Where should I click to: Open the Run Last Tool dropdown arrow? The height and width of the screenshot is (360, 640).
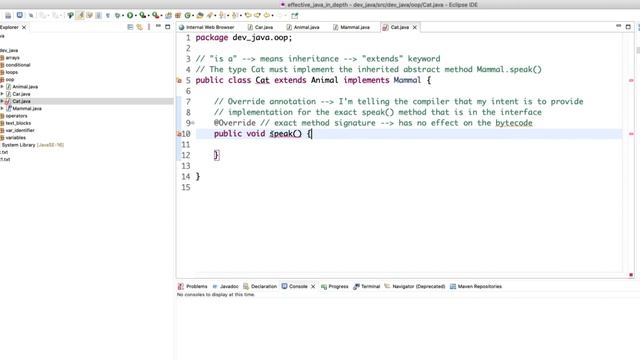(x=162, y=16)
